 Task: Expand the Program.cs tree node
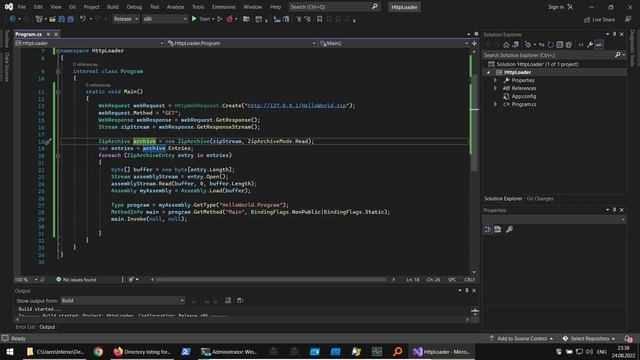click(x=496, y=104)
